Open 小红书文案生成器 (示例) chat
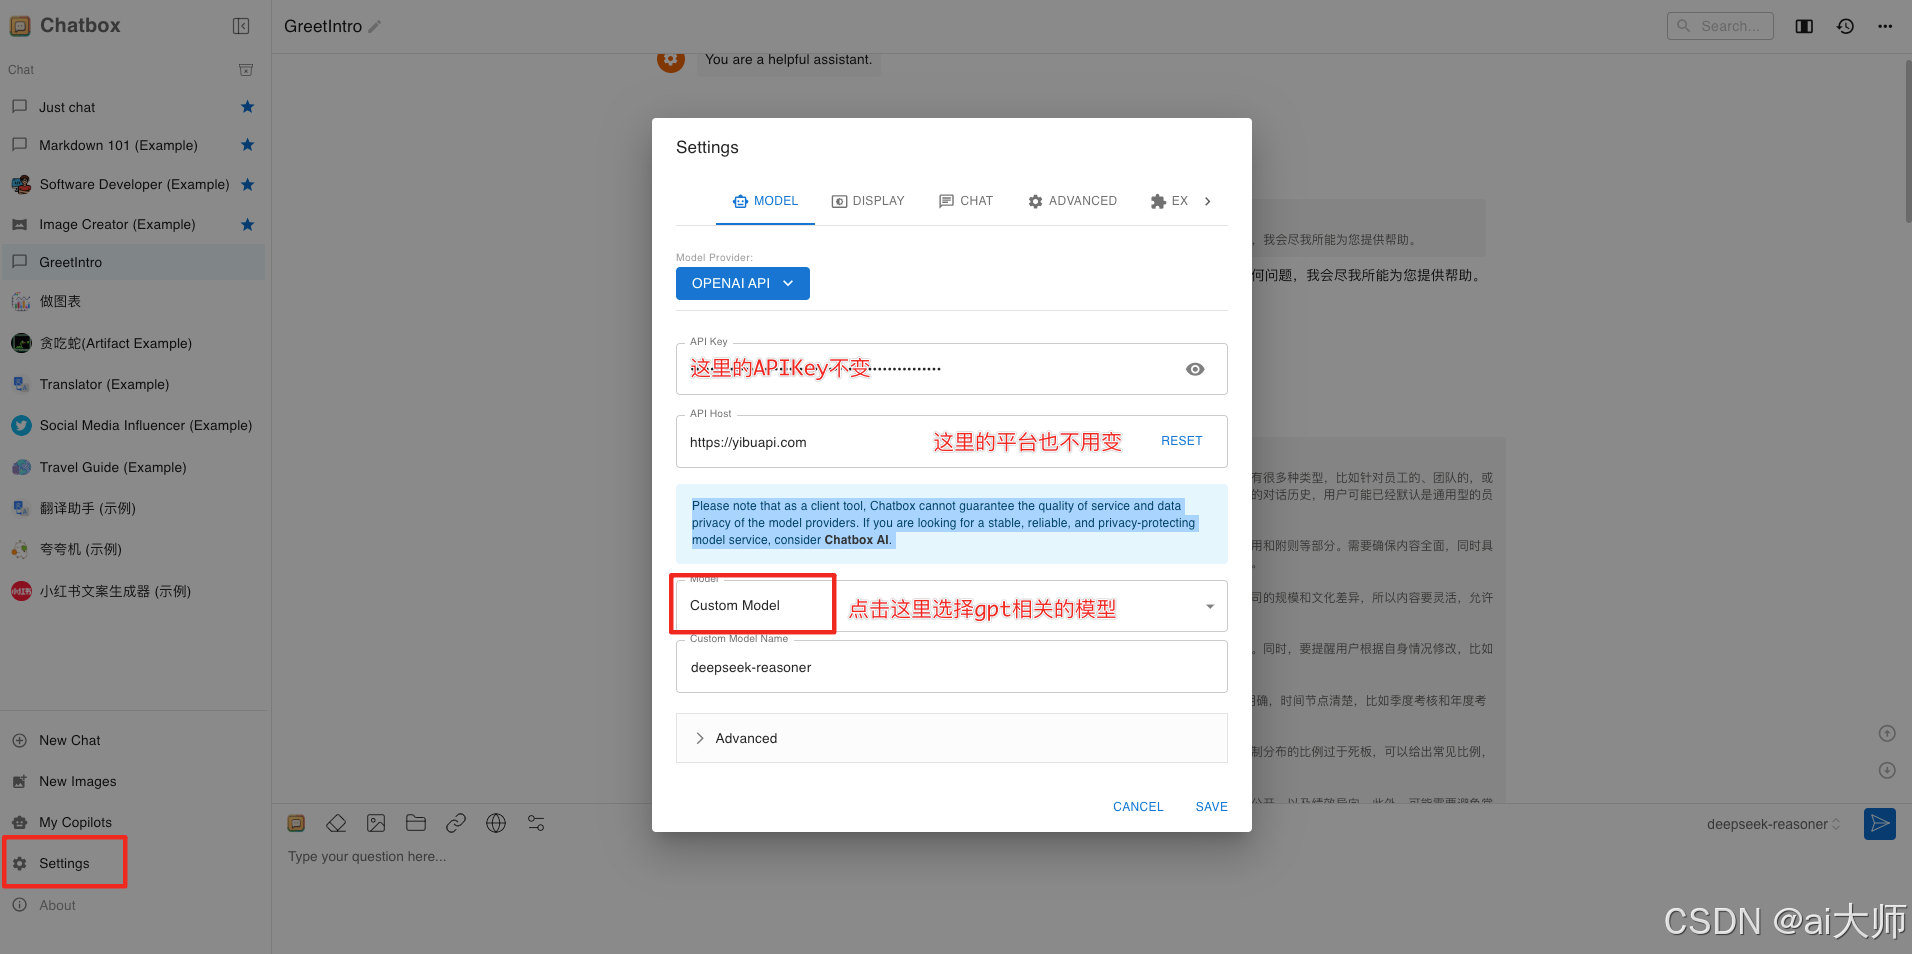The width and height of the screenshot is (1912, 954). tap(133, 591)
